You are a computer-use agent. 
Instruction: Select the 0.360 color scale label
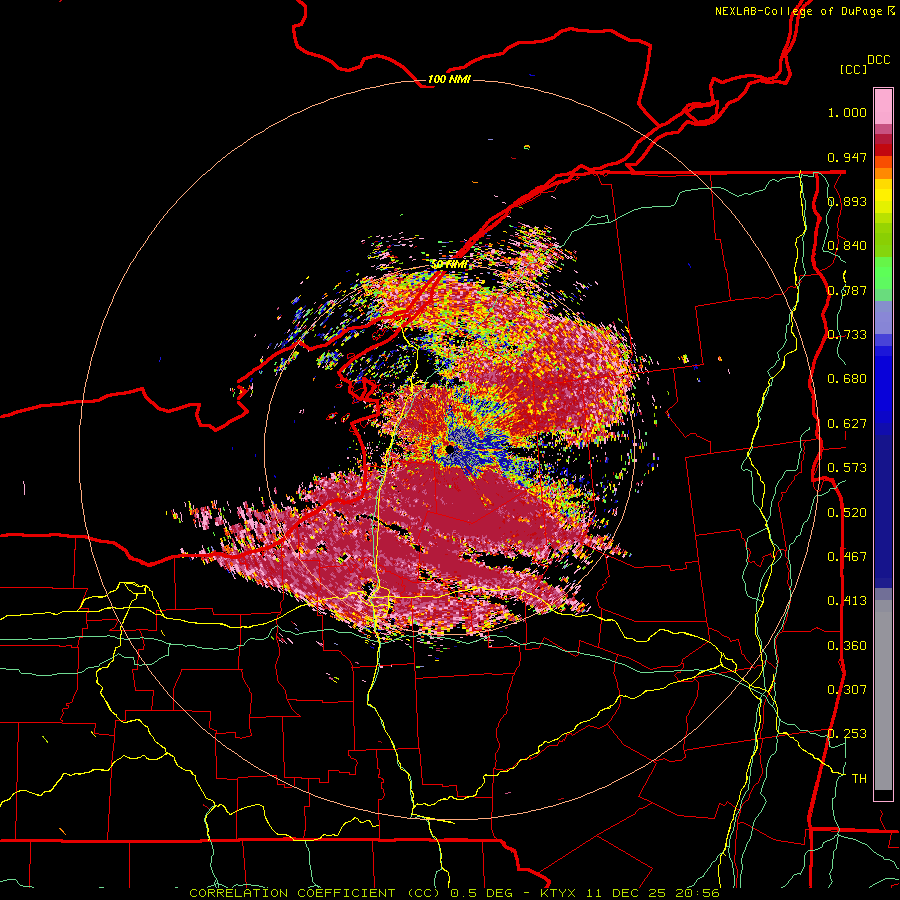click(847, 646)
